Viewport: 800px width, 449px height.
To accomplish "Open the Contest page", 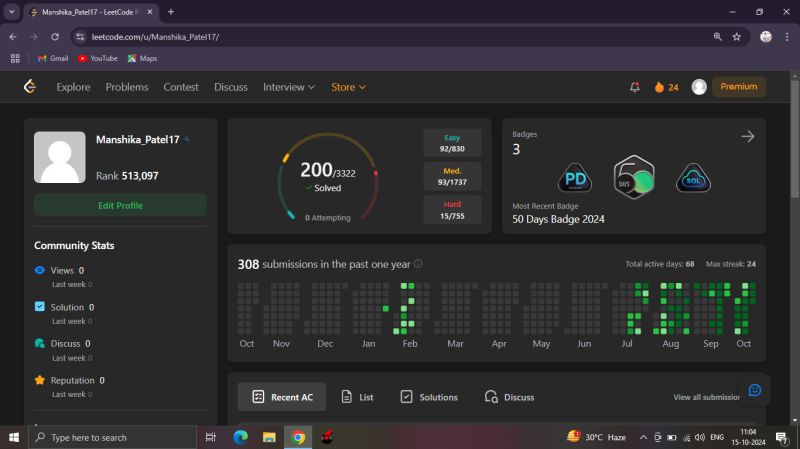I will pos(181,87).
